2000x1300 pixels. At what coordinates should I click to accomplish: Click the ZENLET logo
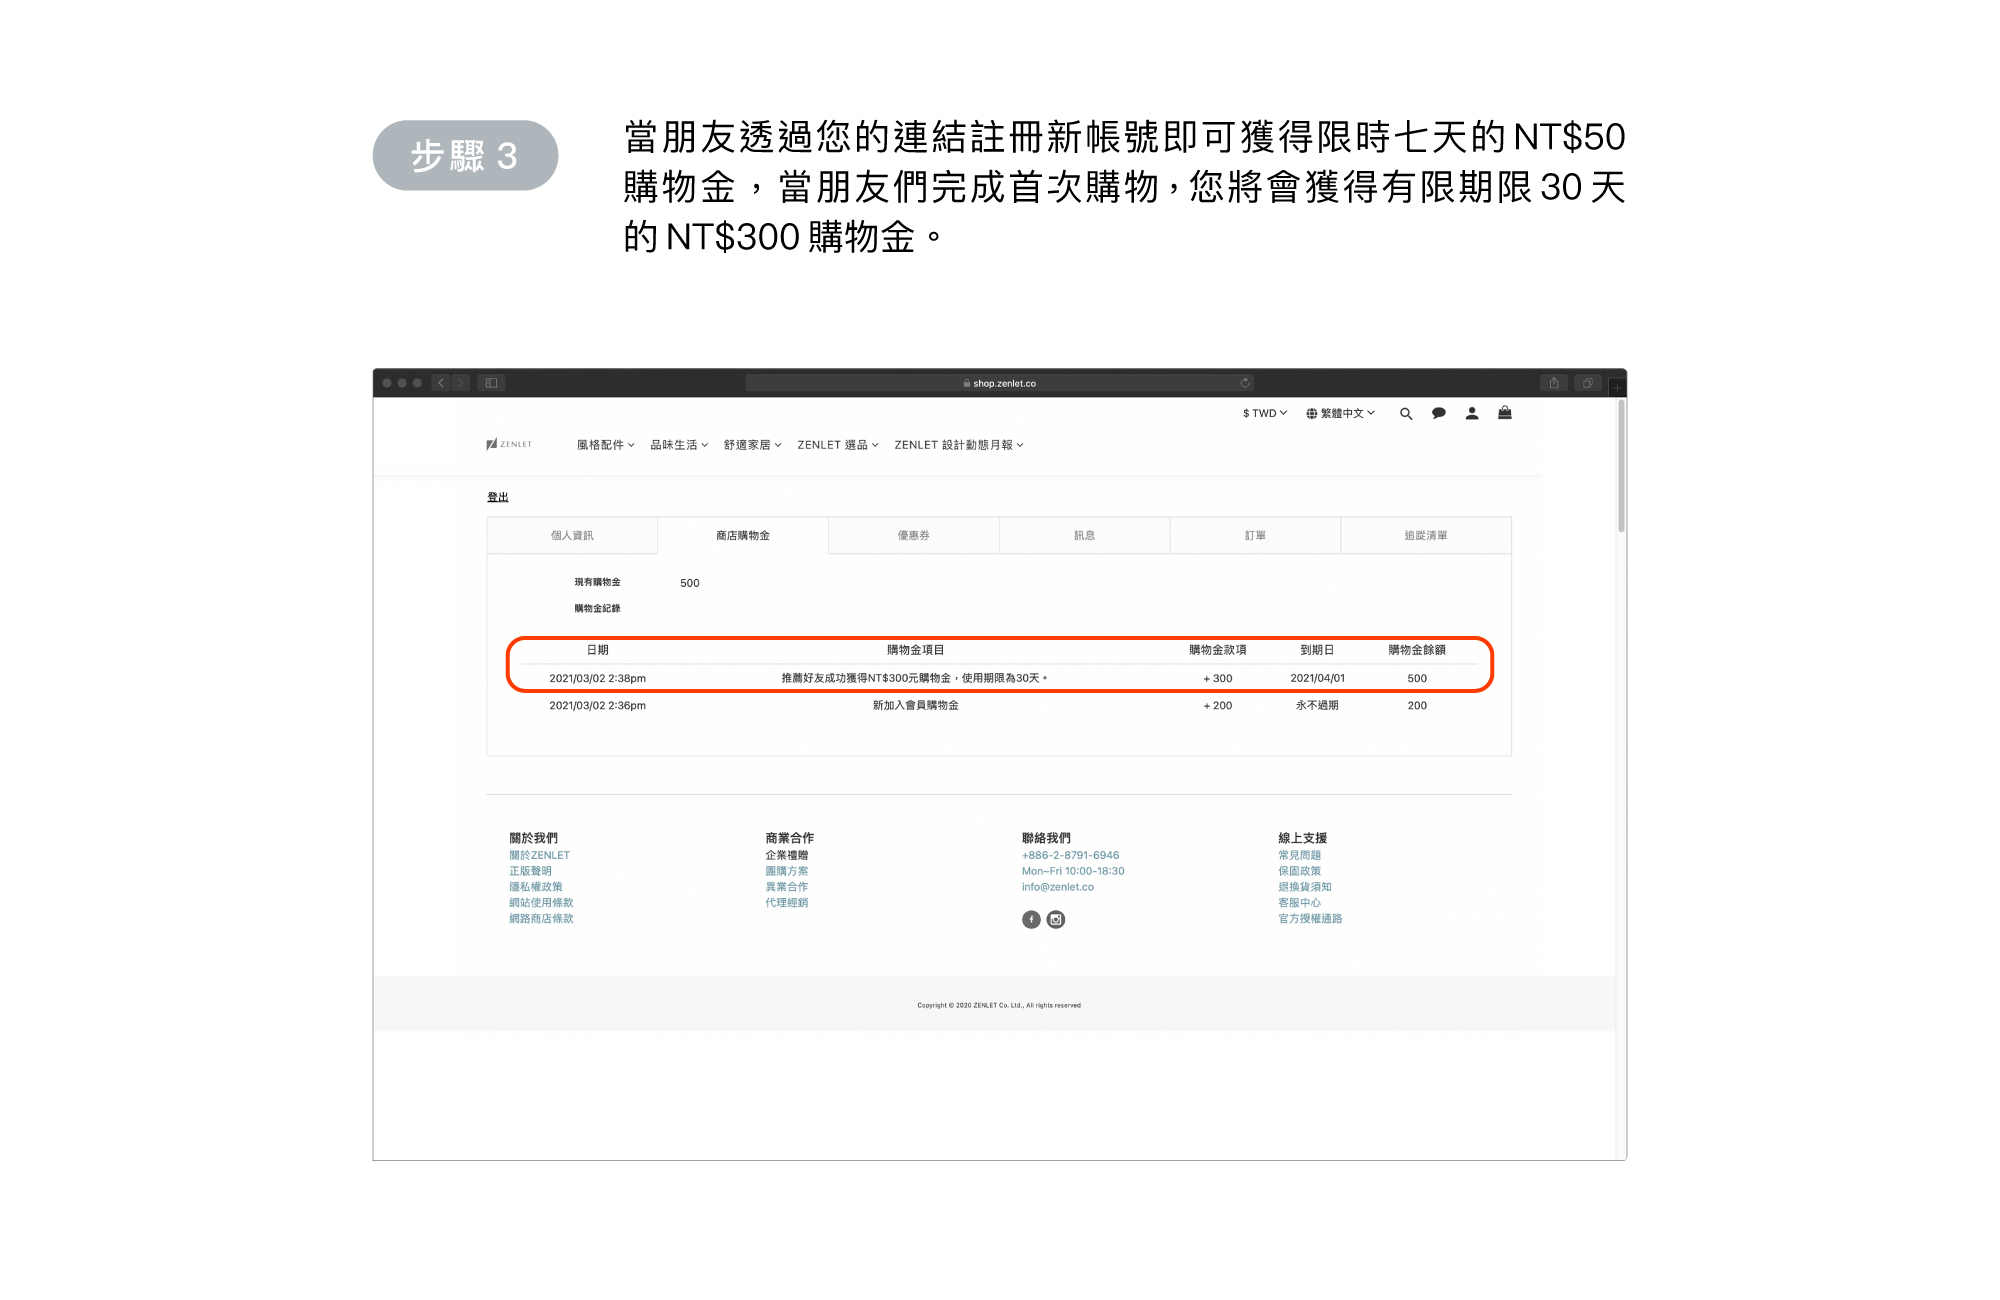pos(509,445)
